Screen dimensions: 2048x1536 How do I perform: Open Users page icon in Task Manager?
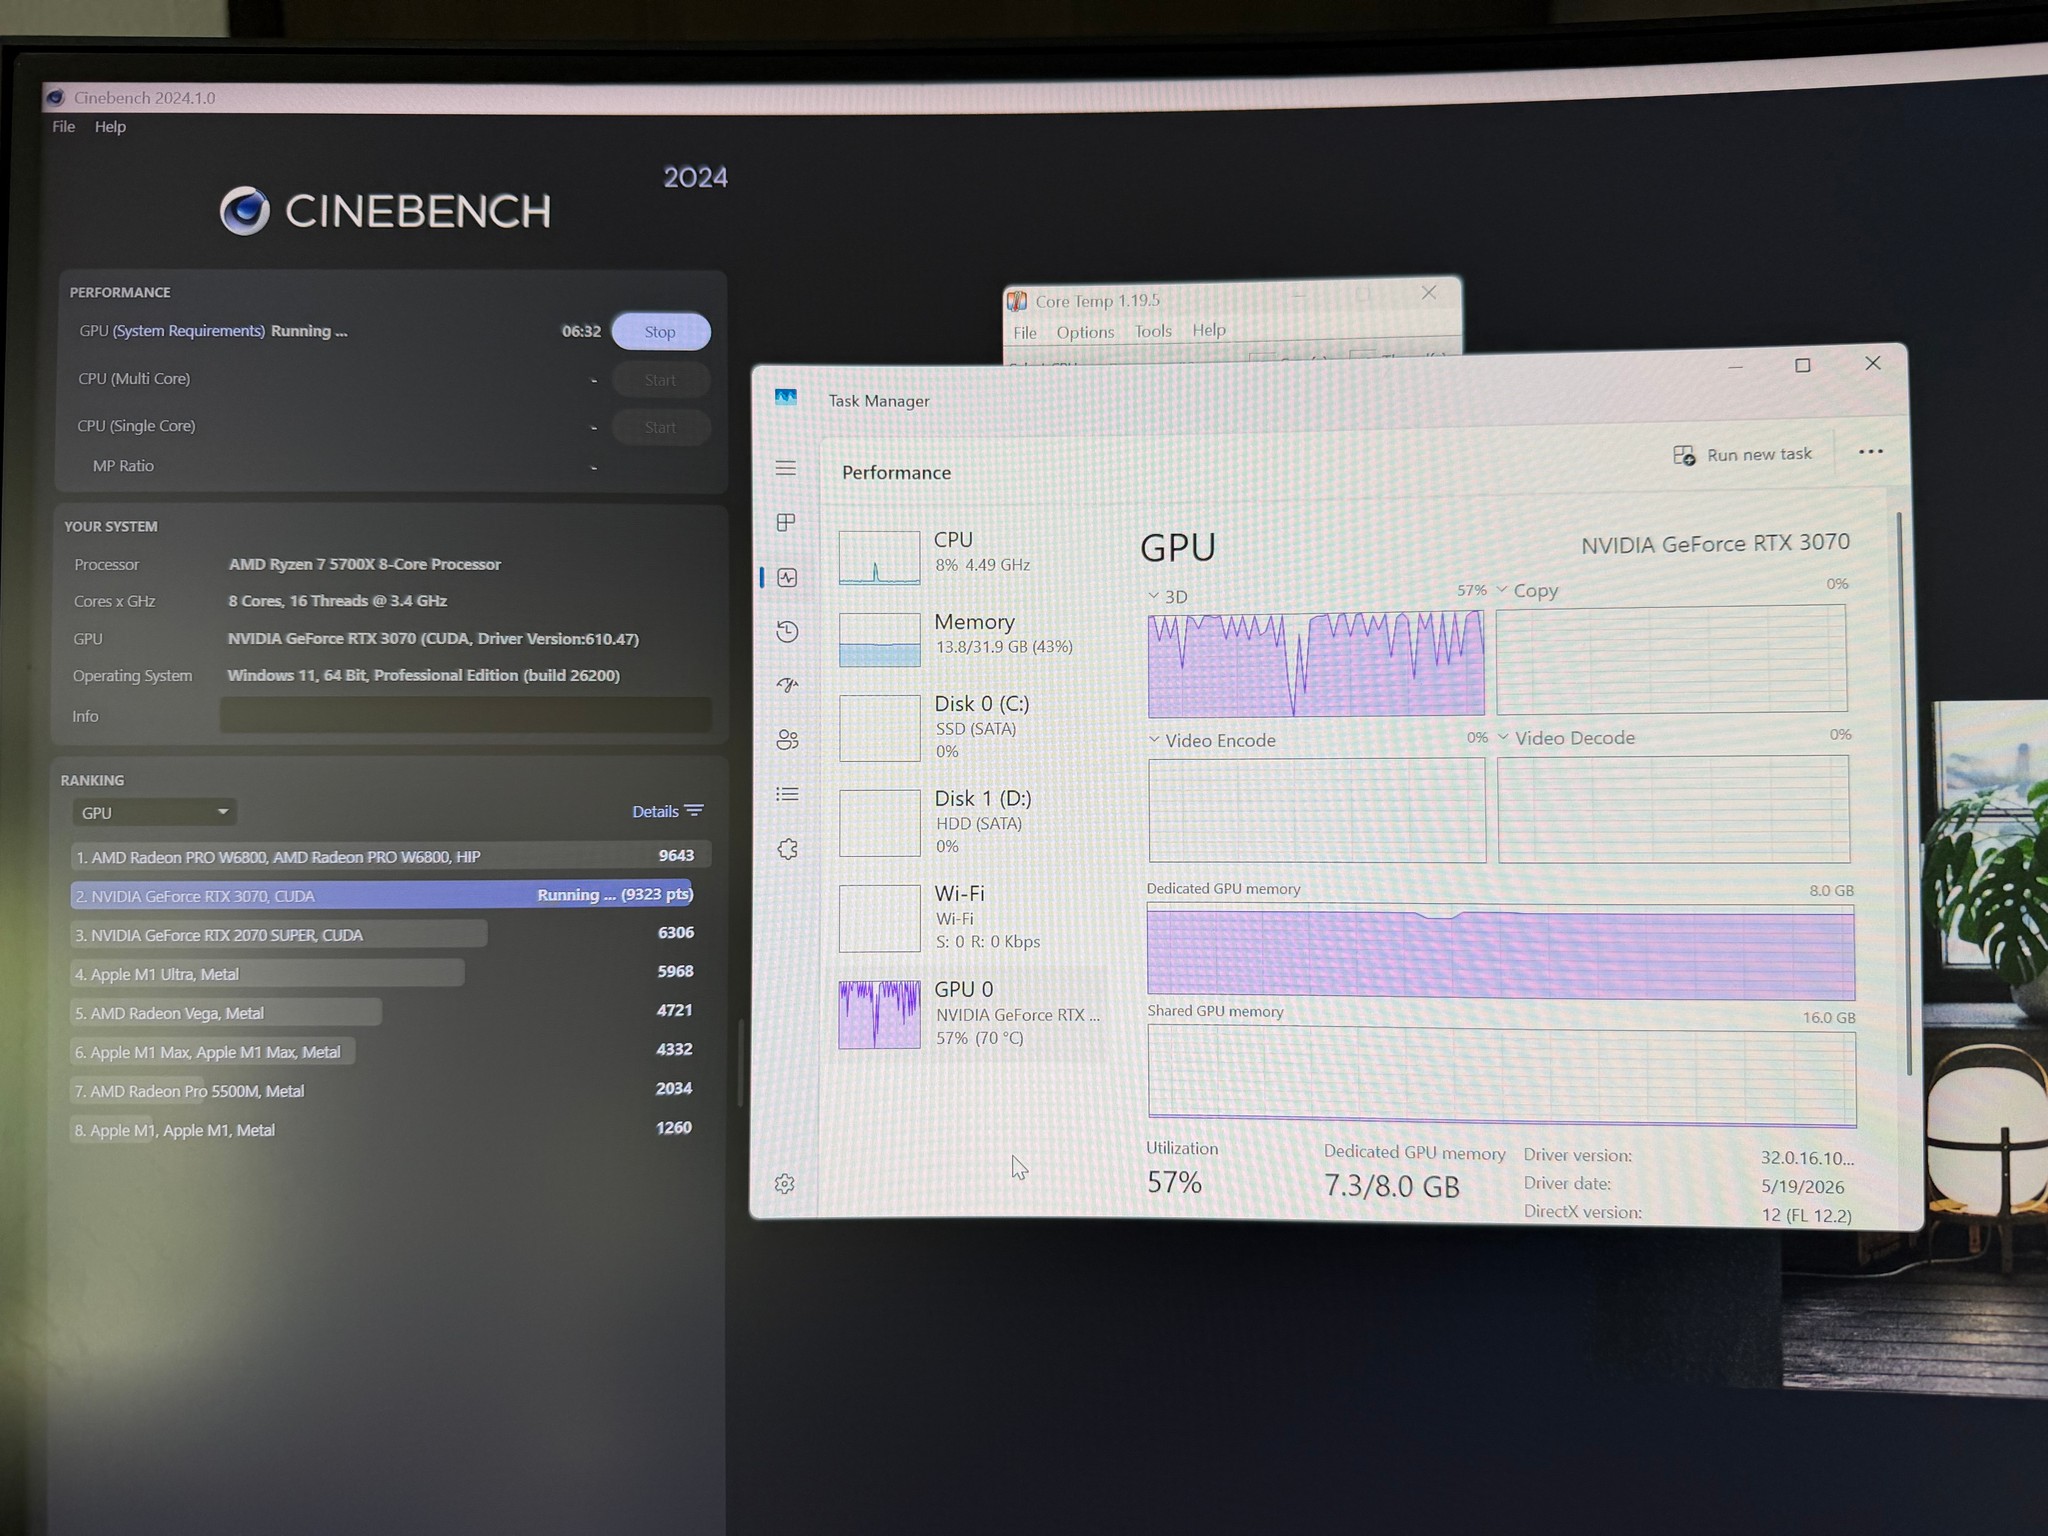click(x=787, y=740)
